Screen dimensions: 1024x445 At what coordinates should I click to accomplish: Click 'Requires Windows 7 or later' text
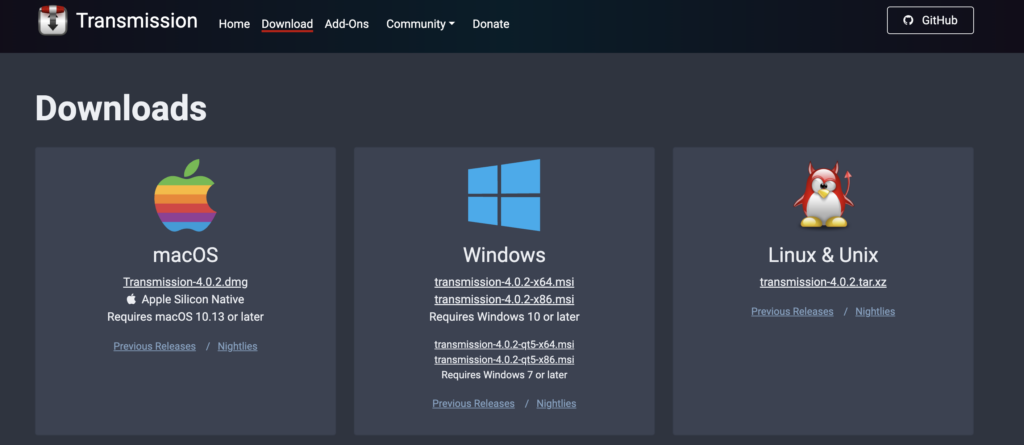(x=504, y=375)
